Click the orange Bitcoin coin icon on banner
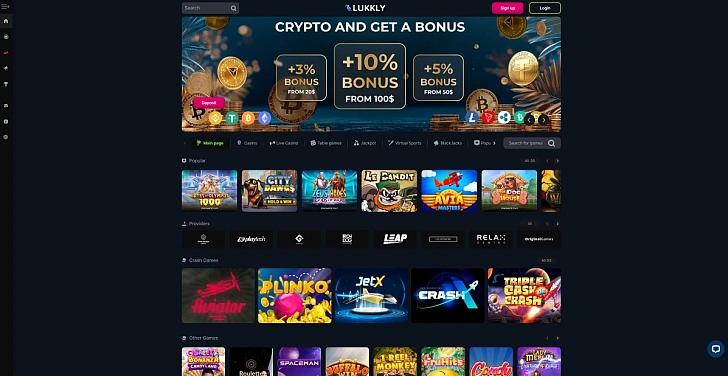 pos(248,118)
